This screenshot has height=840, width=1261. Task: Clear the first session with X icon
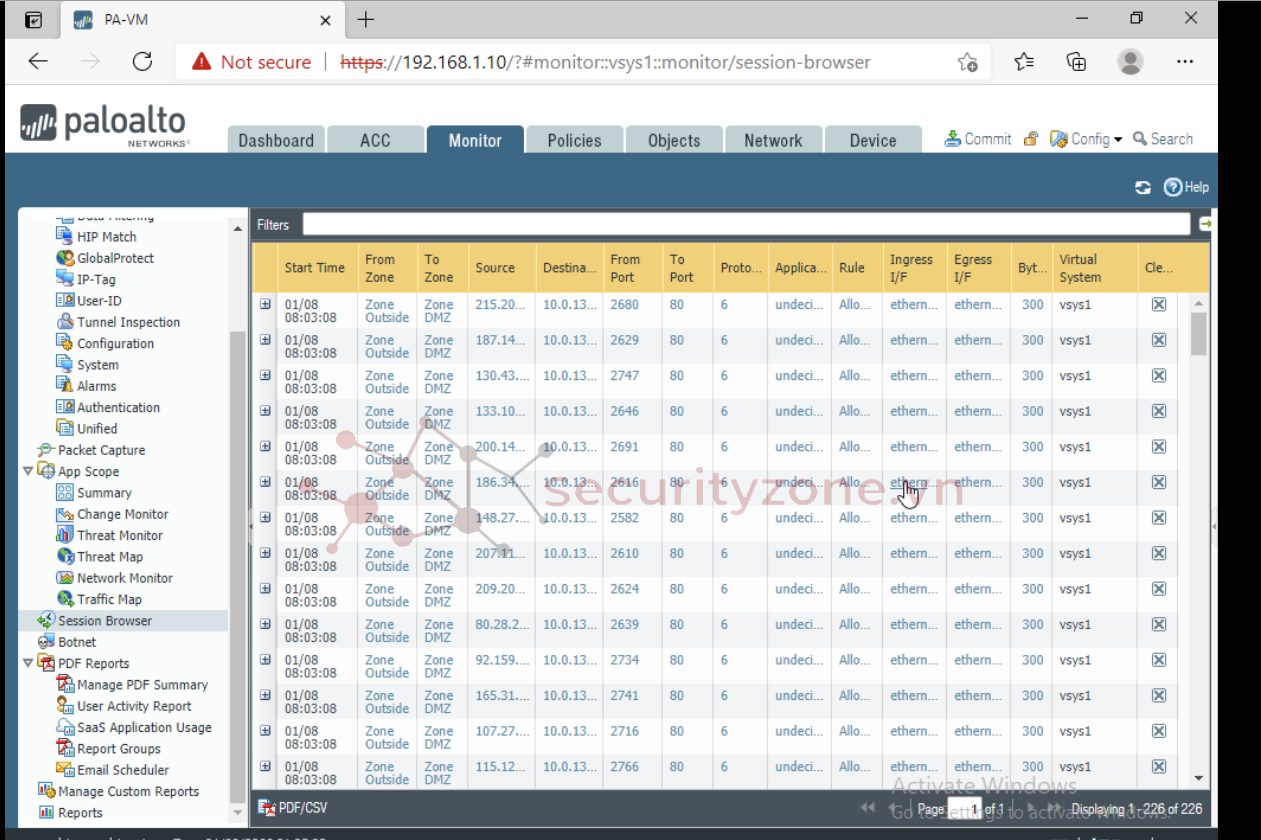coord(1158,305)
